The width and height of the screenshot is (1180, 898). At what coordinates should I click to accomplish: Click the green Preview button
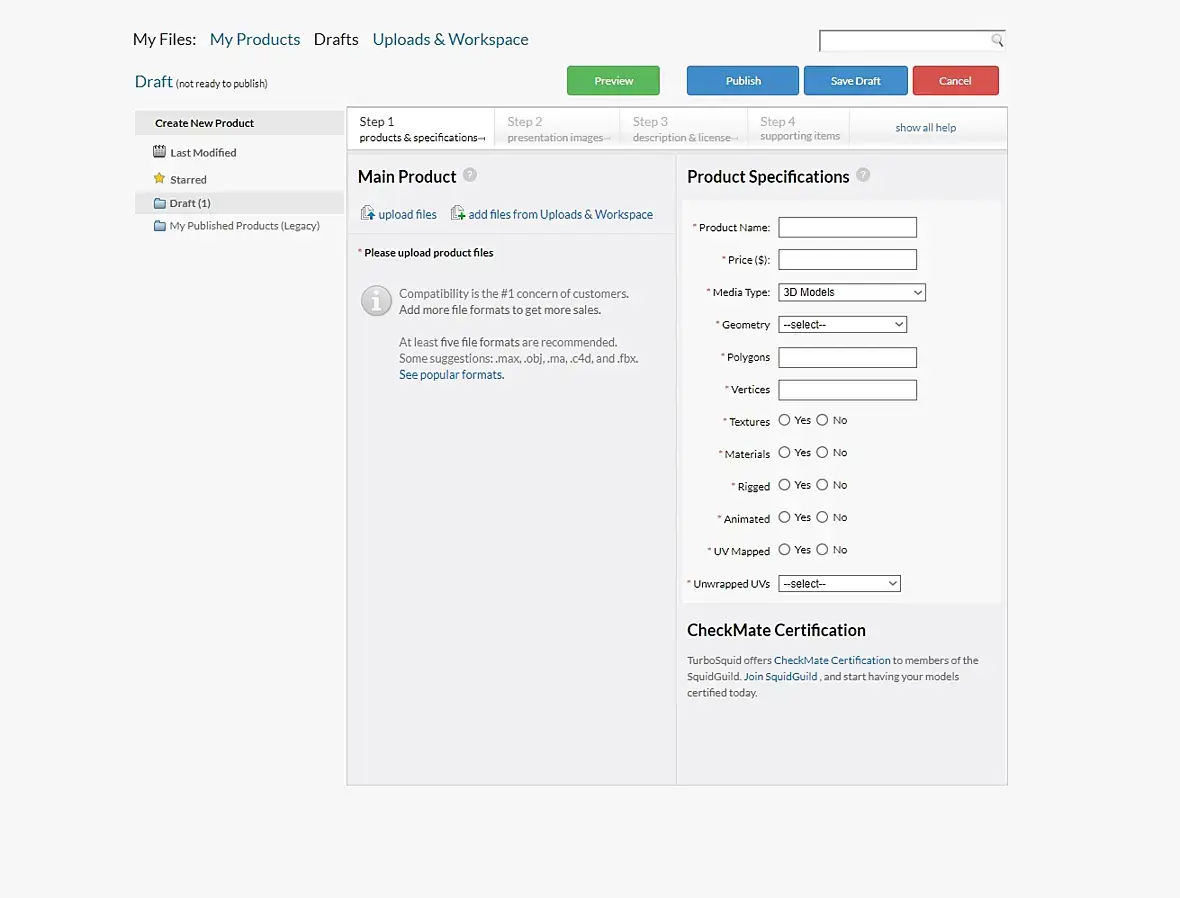(613, 81)
